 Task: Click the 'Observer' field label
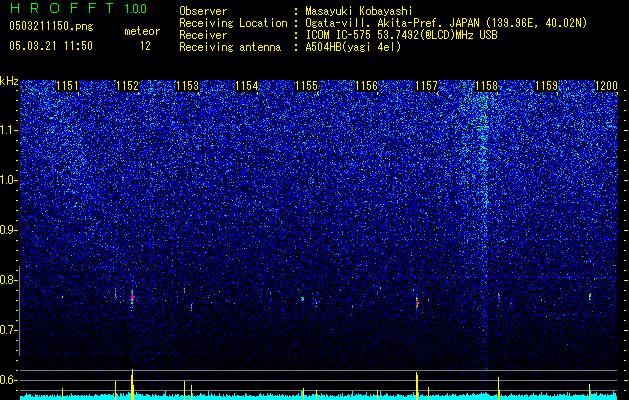tap(203, 11)
